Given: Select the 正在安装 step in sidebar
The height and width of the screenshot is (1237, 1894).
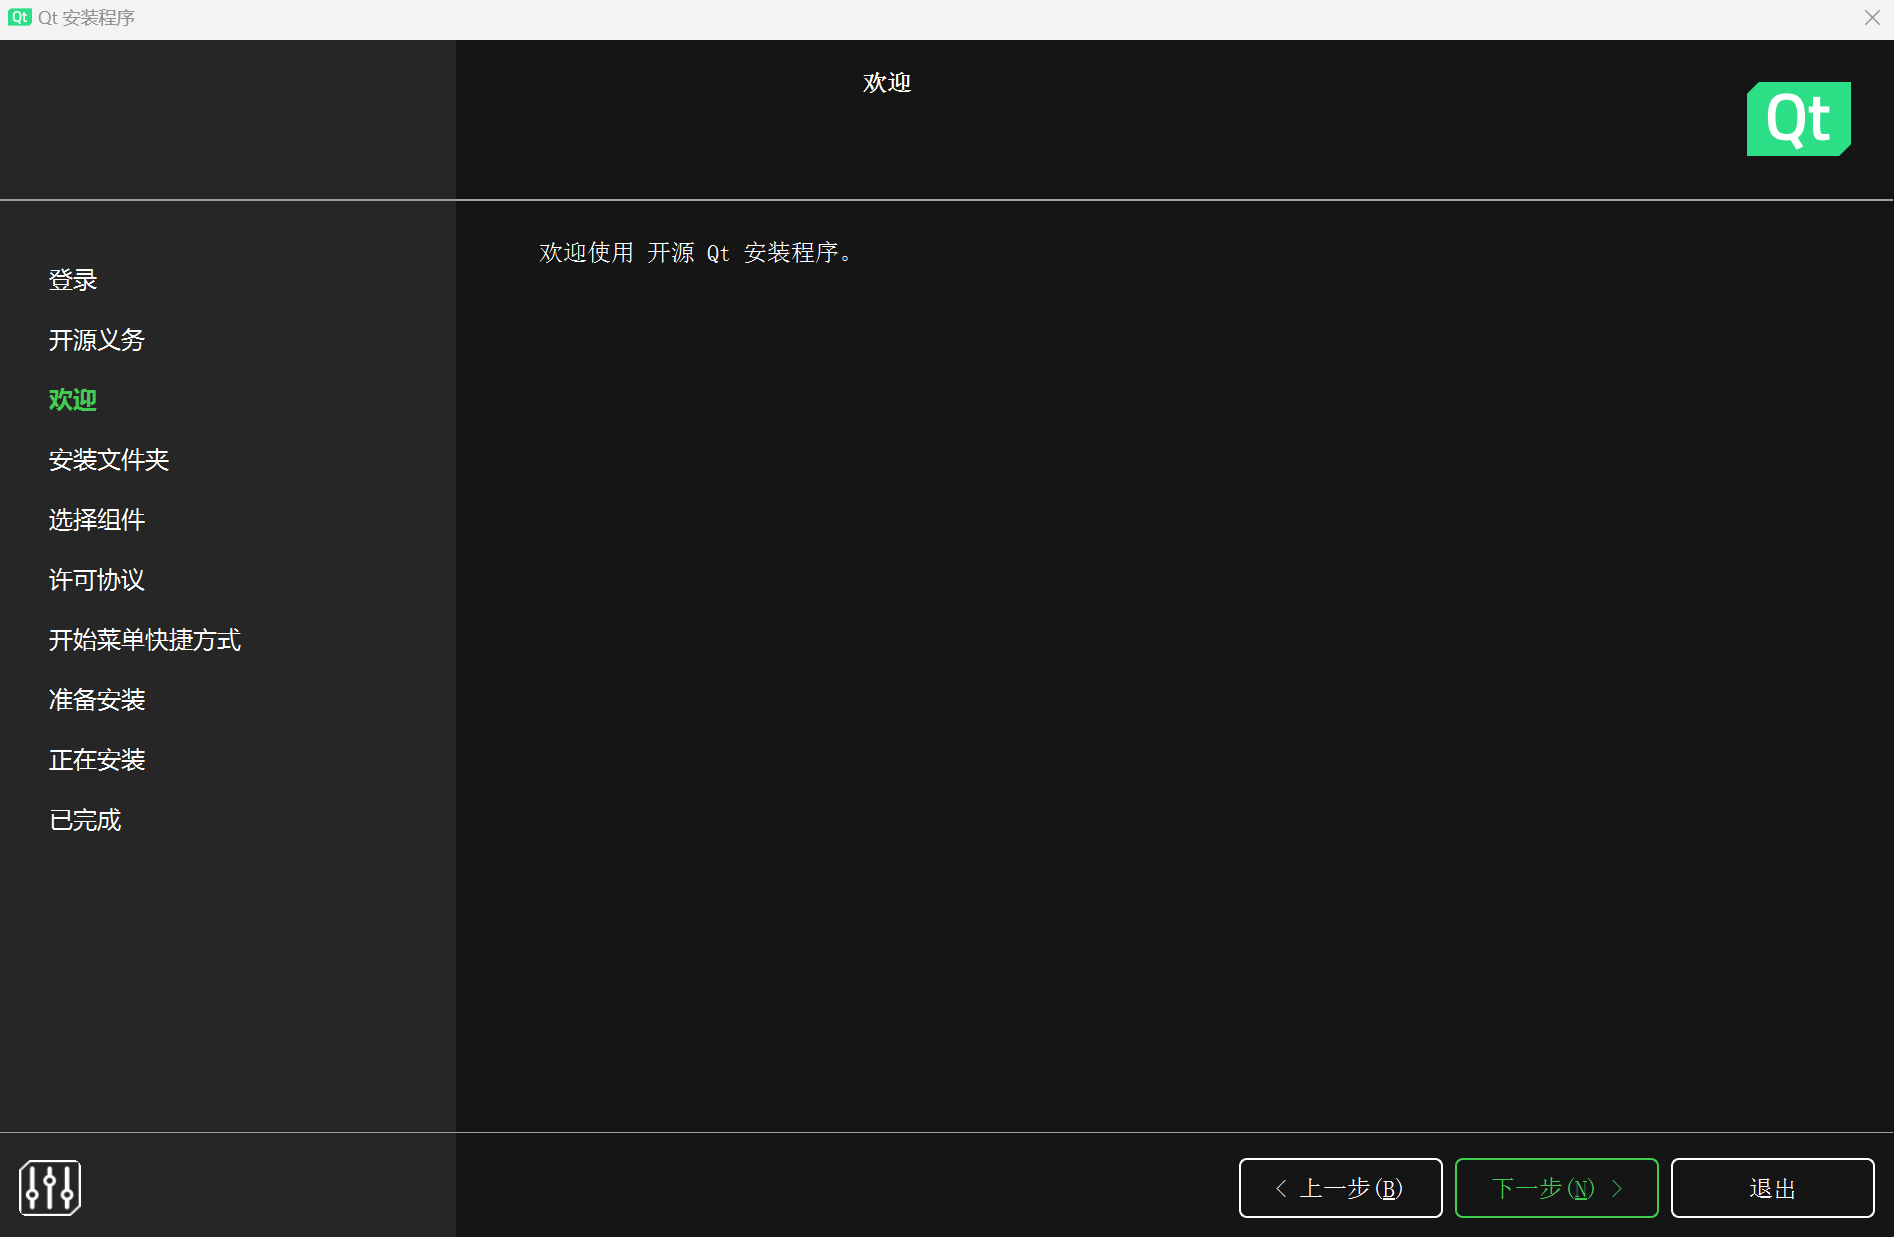Looking at the screenshot, I should click(97, 760).
